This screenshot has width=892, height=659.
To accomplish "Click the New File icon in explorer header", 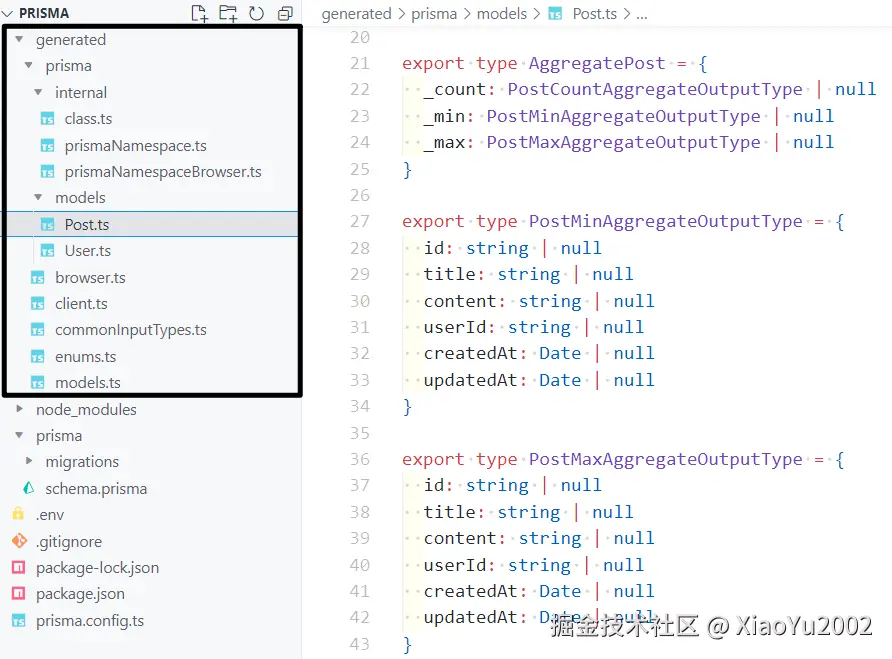I will pyautogui.click(x=199, y=13).
